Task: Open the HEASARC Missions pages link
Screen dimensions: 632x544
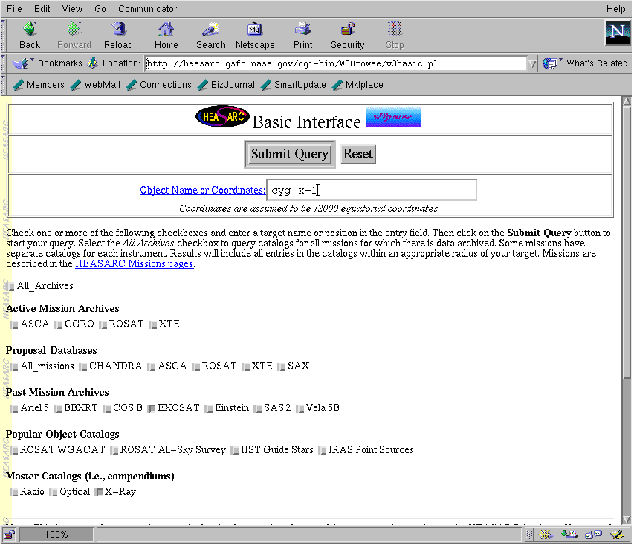Action: pyautogui.click(x=134, y=264)
